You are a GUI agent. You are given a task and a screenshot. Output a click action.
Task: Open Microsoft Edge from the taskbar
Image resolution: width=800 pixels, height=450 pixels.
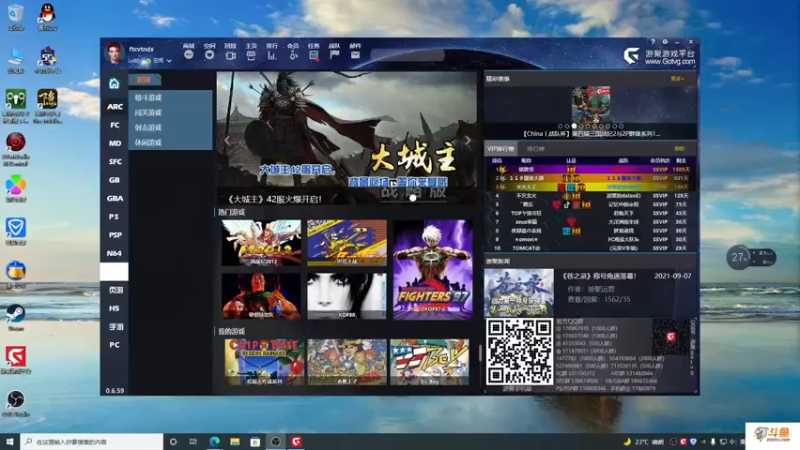click(214, 441)
